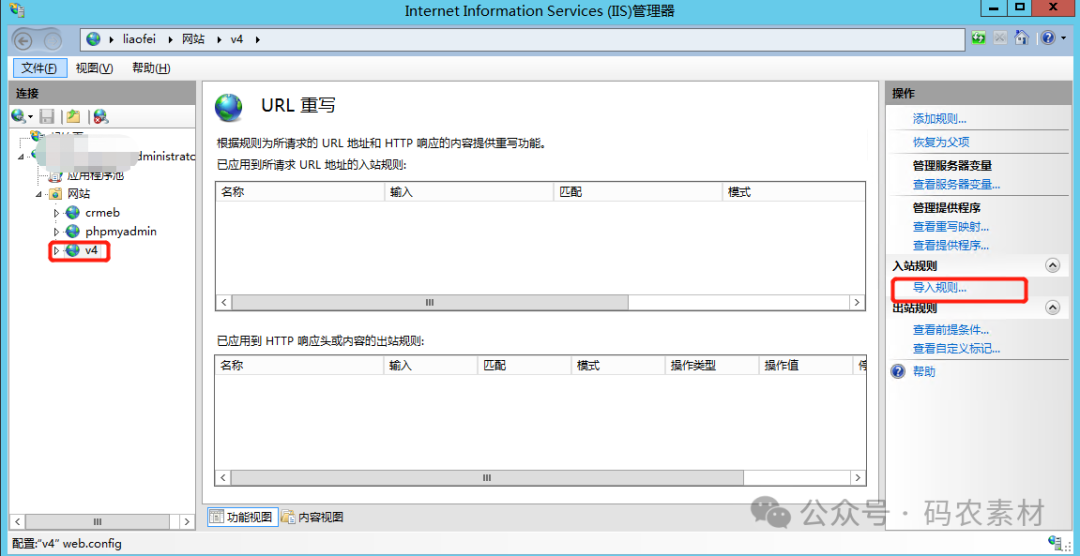Expand the phpmyadmin site node
This screenshot has width=1080, height=556.
pyautogui.click(x=56, y=231)
